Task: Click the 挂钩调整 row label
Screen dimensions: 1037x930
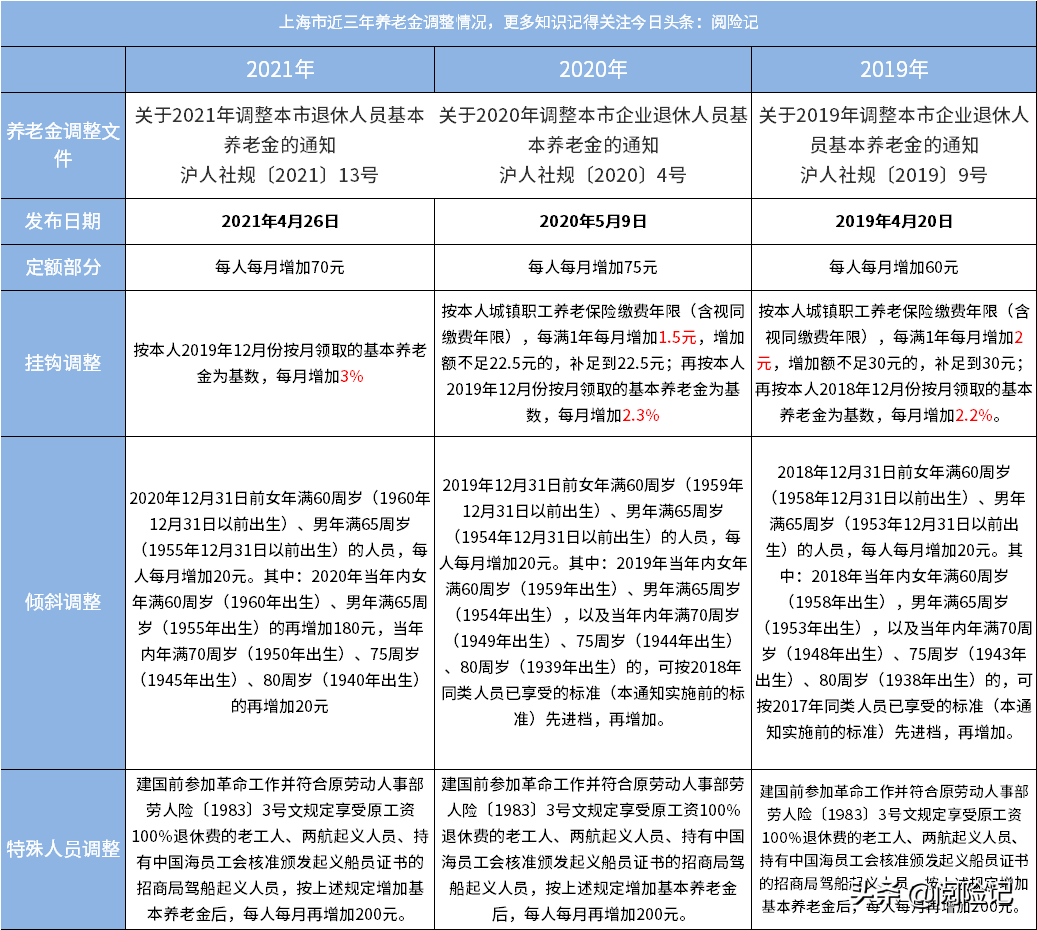Action: 63,363
